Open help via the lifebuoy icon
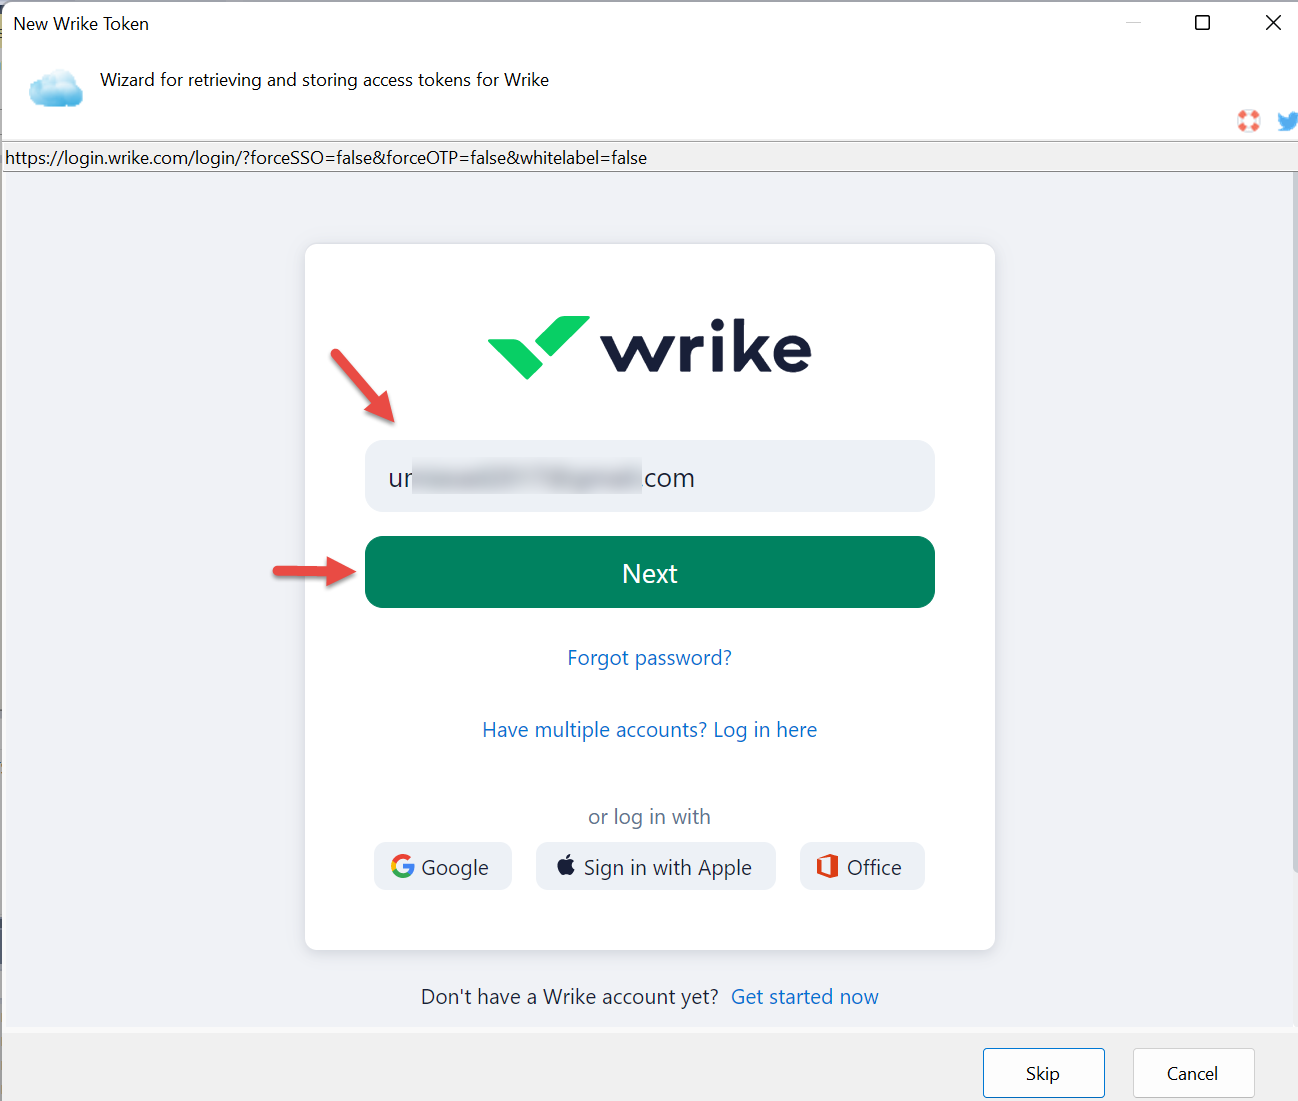The width and height of the screenshot is (1298, 1101). (1248, 121)
